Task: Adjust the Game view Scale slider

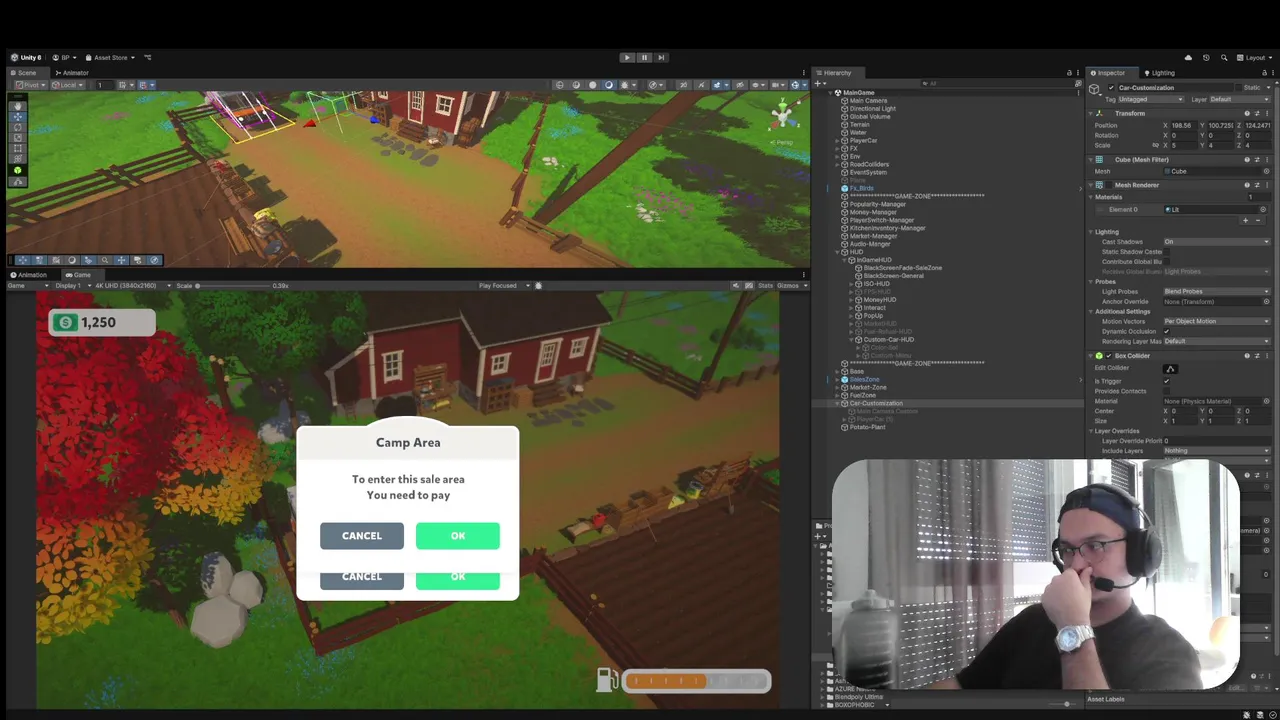Action: pyautogui.click(x=232, y=286)
